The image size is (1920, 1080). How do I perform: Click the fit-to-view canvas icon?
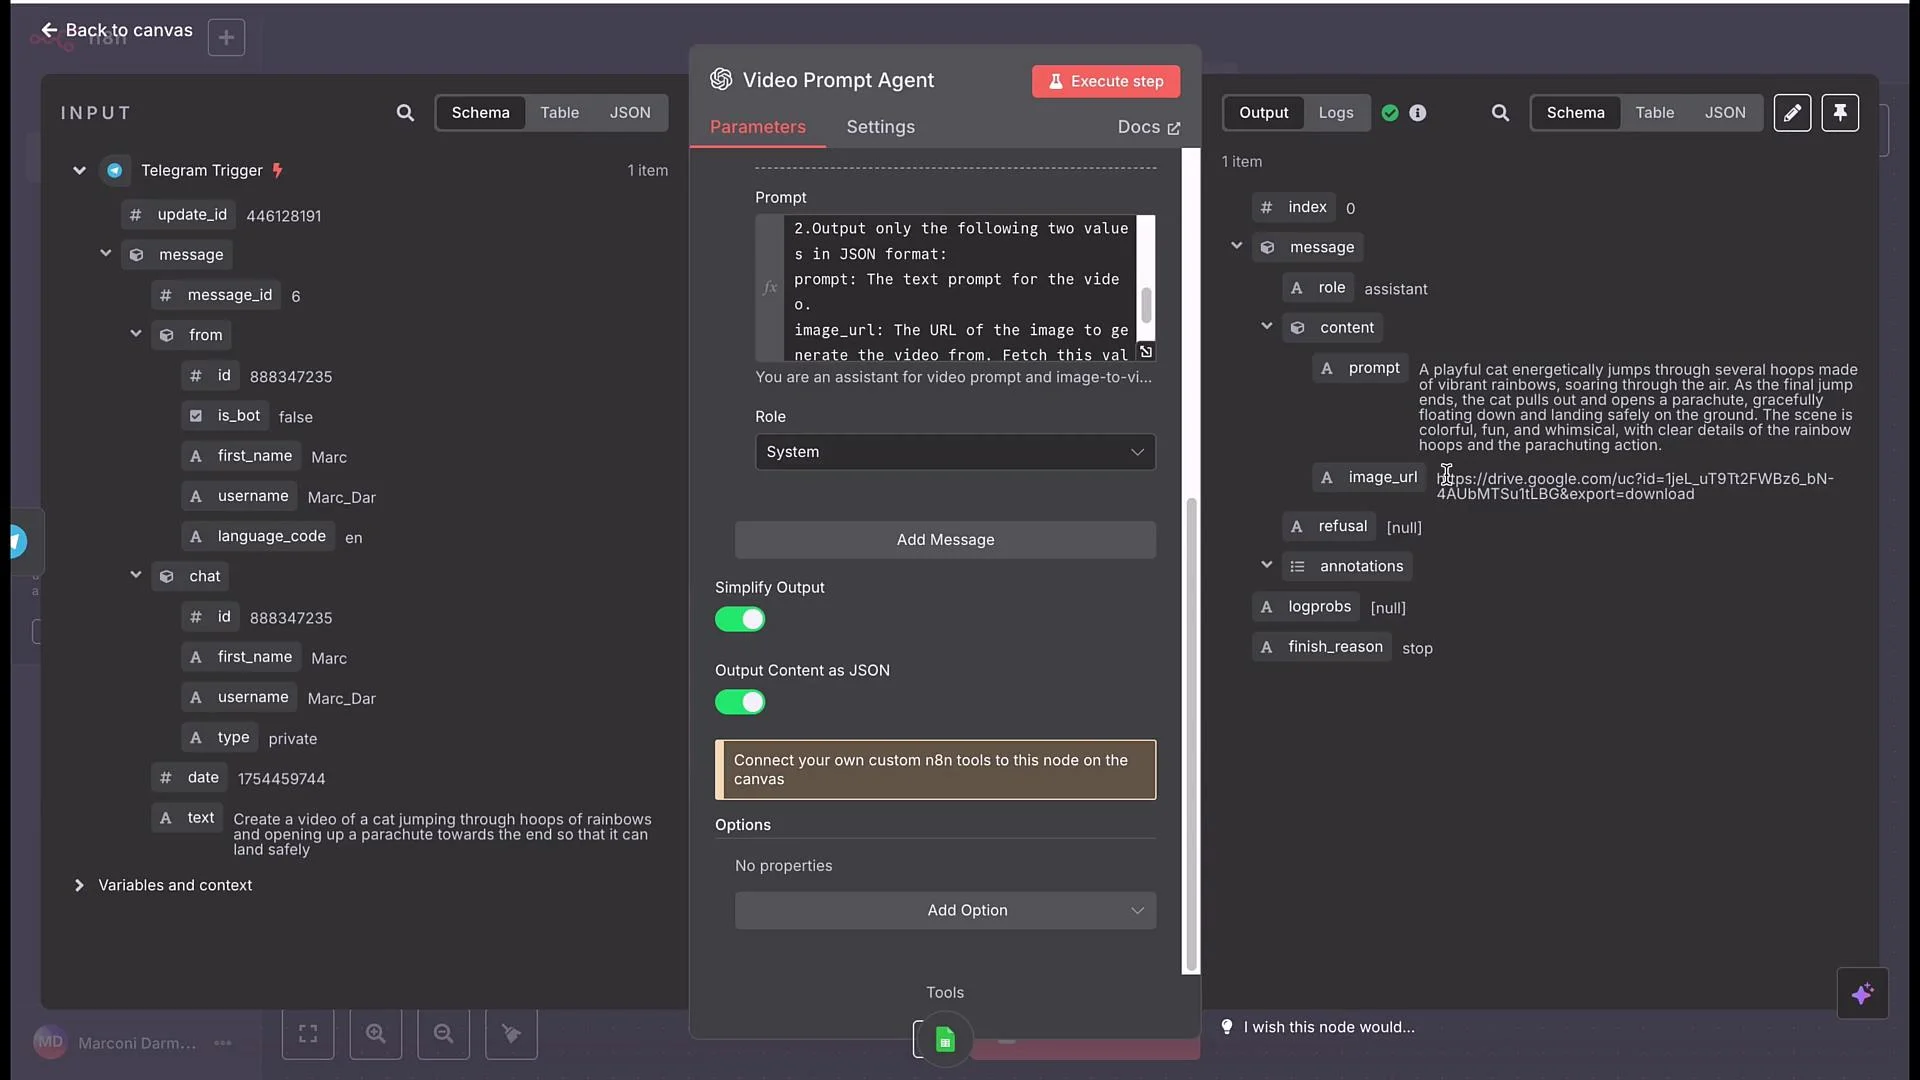click(308, 1033)
